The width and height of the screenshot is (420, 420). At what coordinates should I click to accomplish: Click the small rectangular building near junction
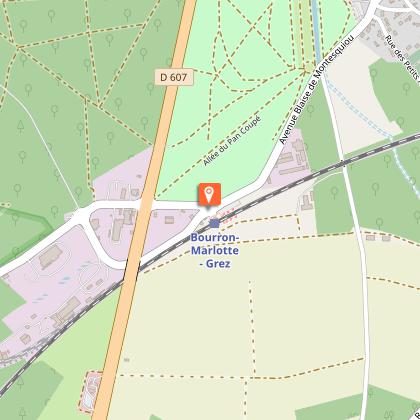169,220
